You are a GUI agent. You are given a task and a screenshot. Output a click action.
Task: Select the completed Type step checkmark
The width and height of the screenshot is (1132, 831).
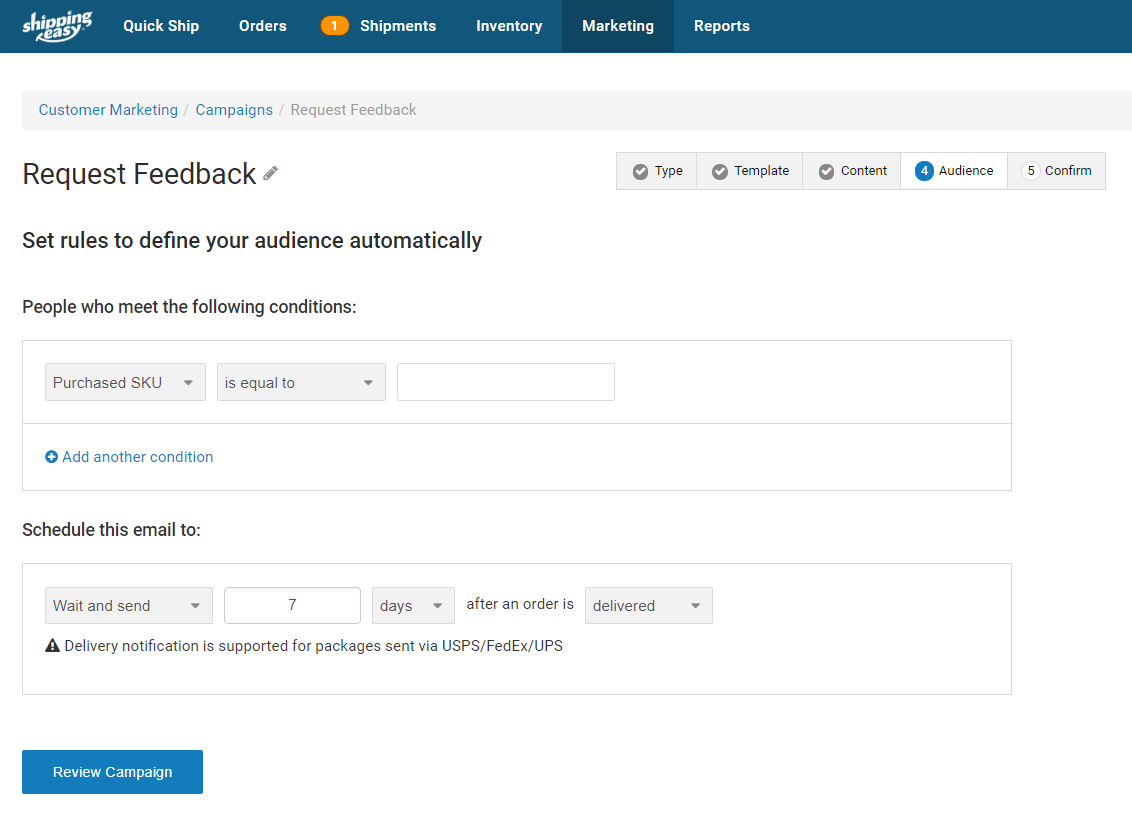coord(641,171)
